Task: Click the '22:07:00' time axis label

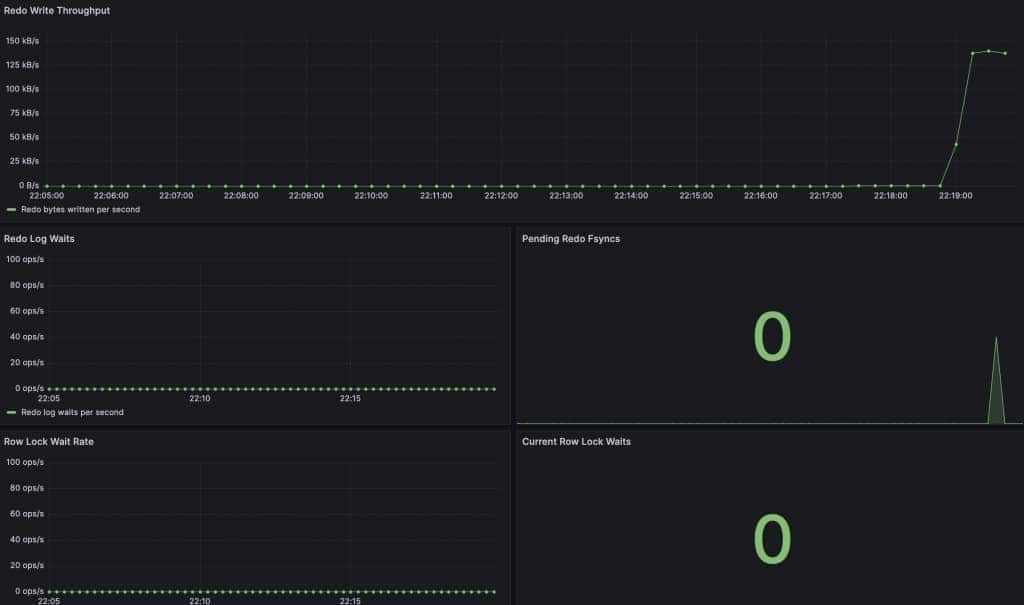Action: tap(176, 195)
